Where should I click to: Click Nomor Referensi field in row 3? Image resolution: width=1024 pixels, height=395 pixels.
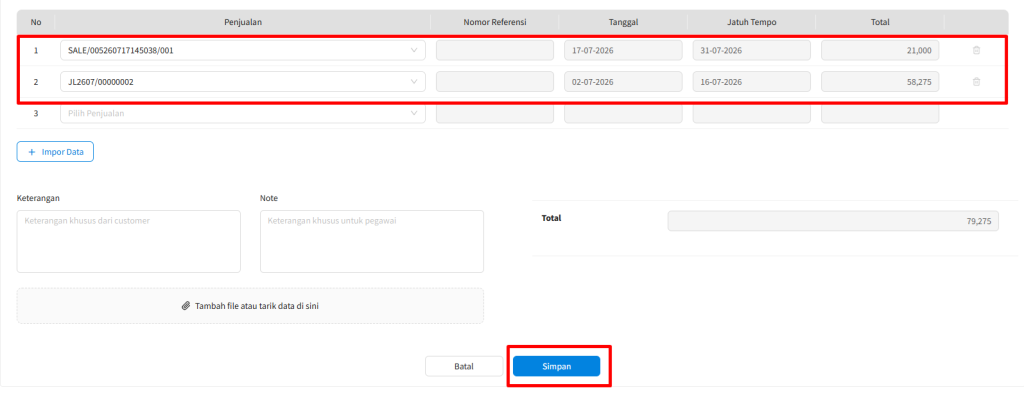coord(495,113)
